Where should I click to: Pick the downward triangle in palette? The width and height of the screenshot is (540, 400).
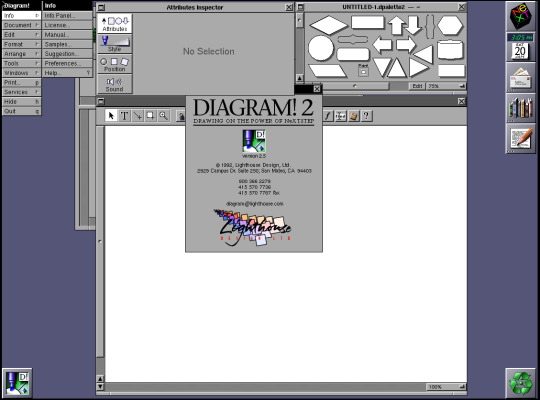click(383, 67)
